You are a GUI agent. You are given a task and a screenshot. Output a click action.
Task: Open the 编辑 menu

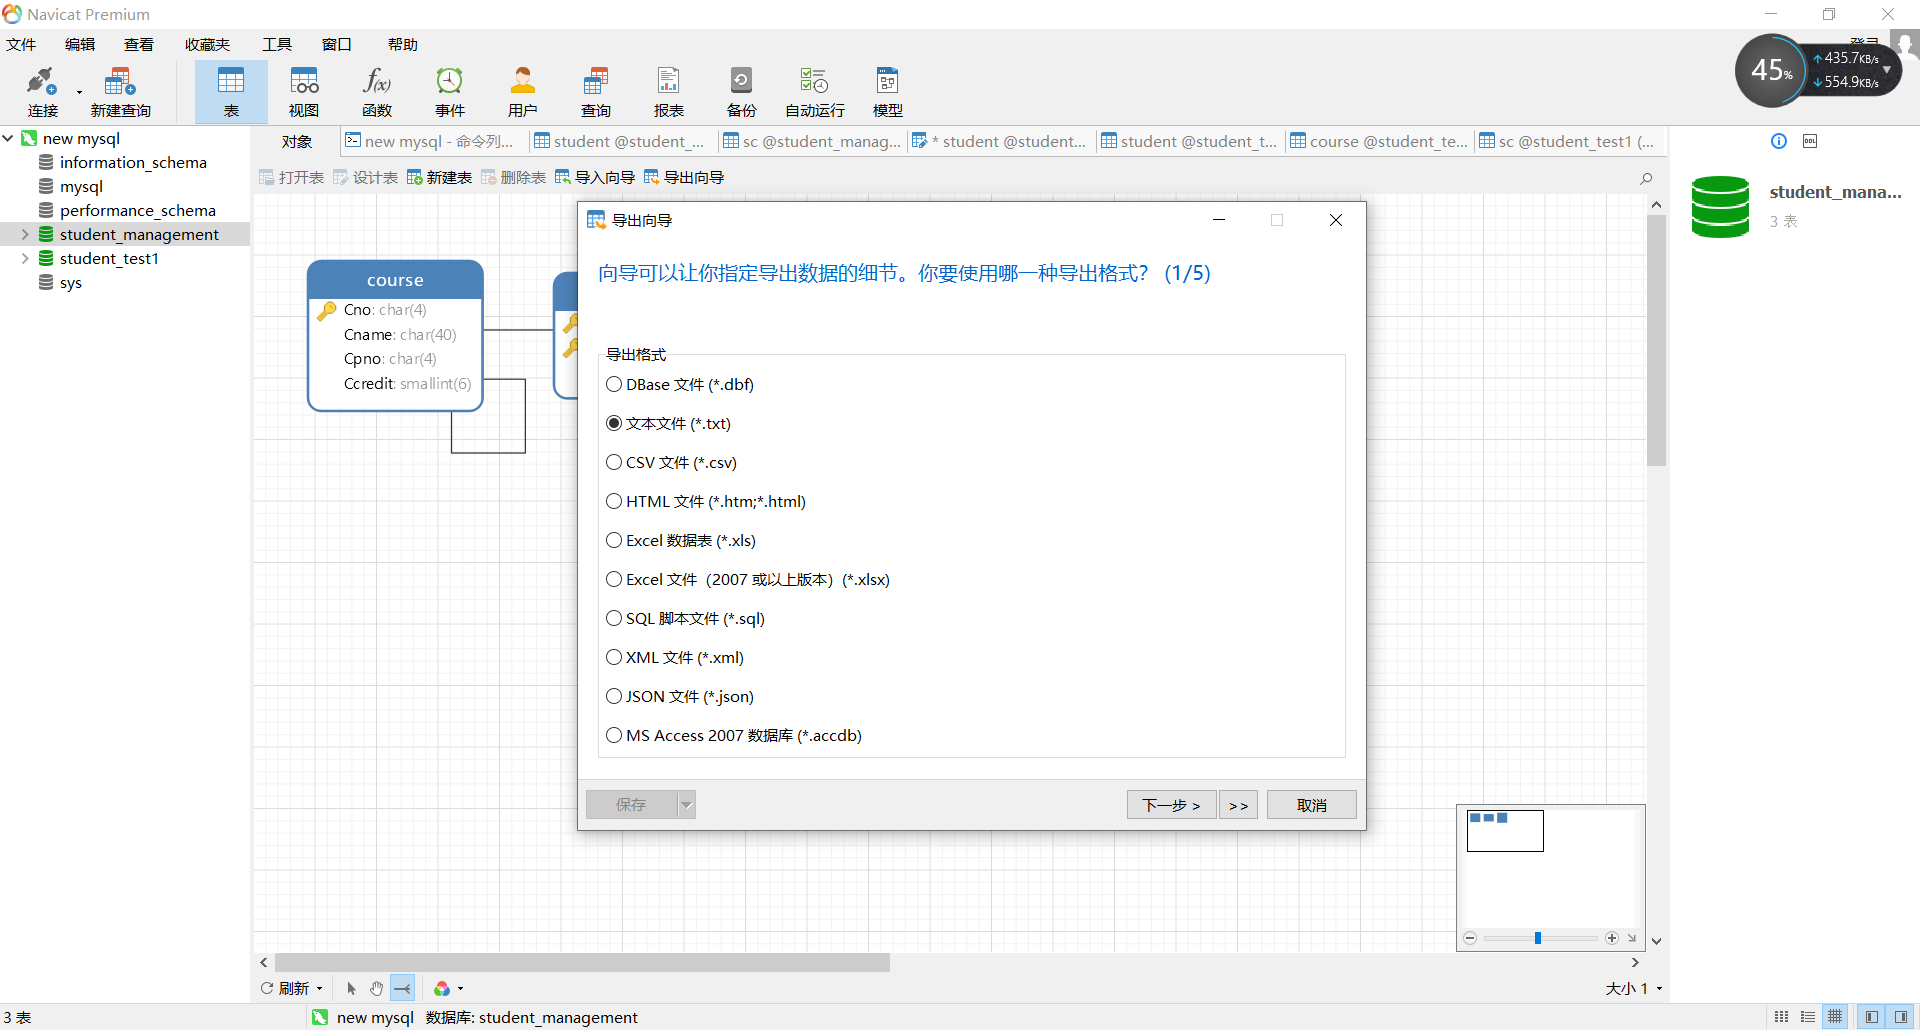pos(80,44)
